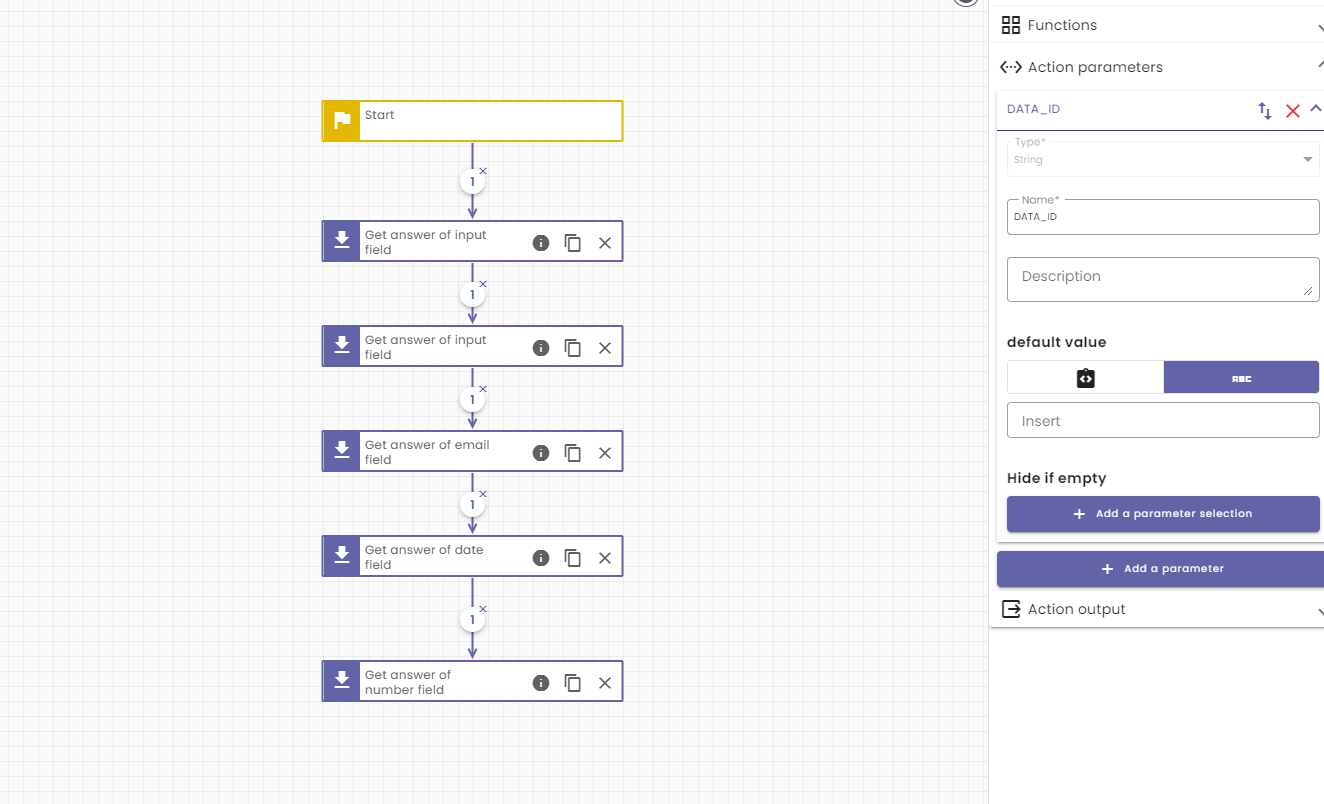This screenshot has height=804, width=1324.
Task: Click the reorder arrows icon for DATA_ID
Action: 1265,110
